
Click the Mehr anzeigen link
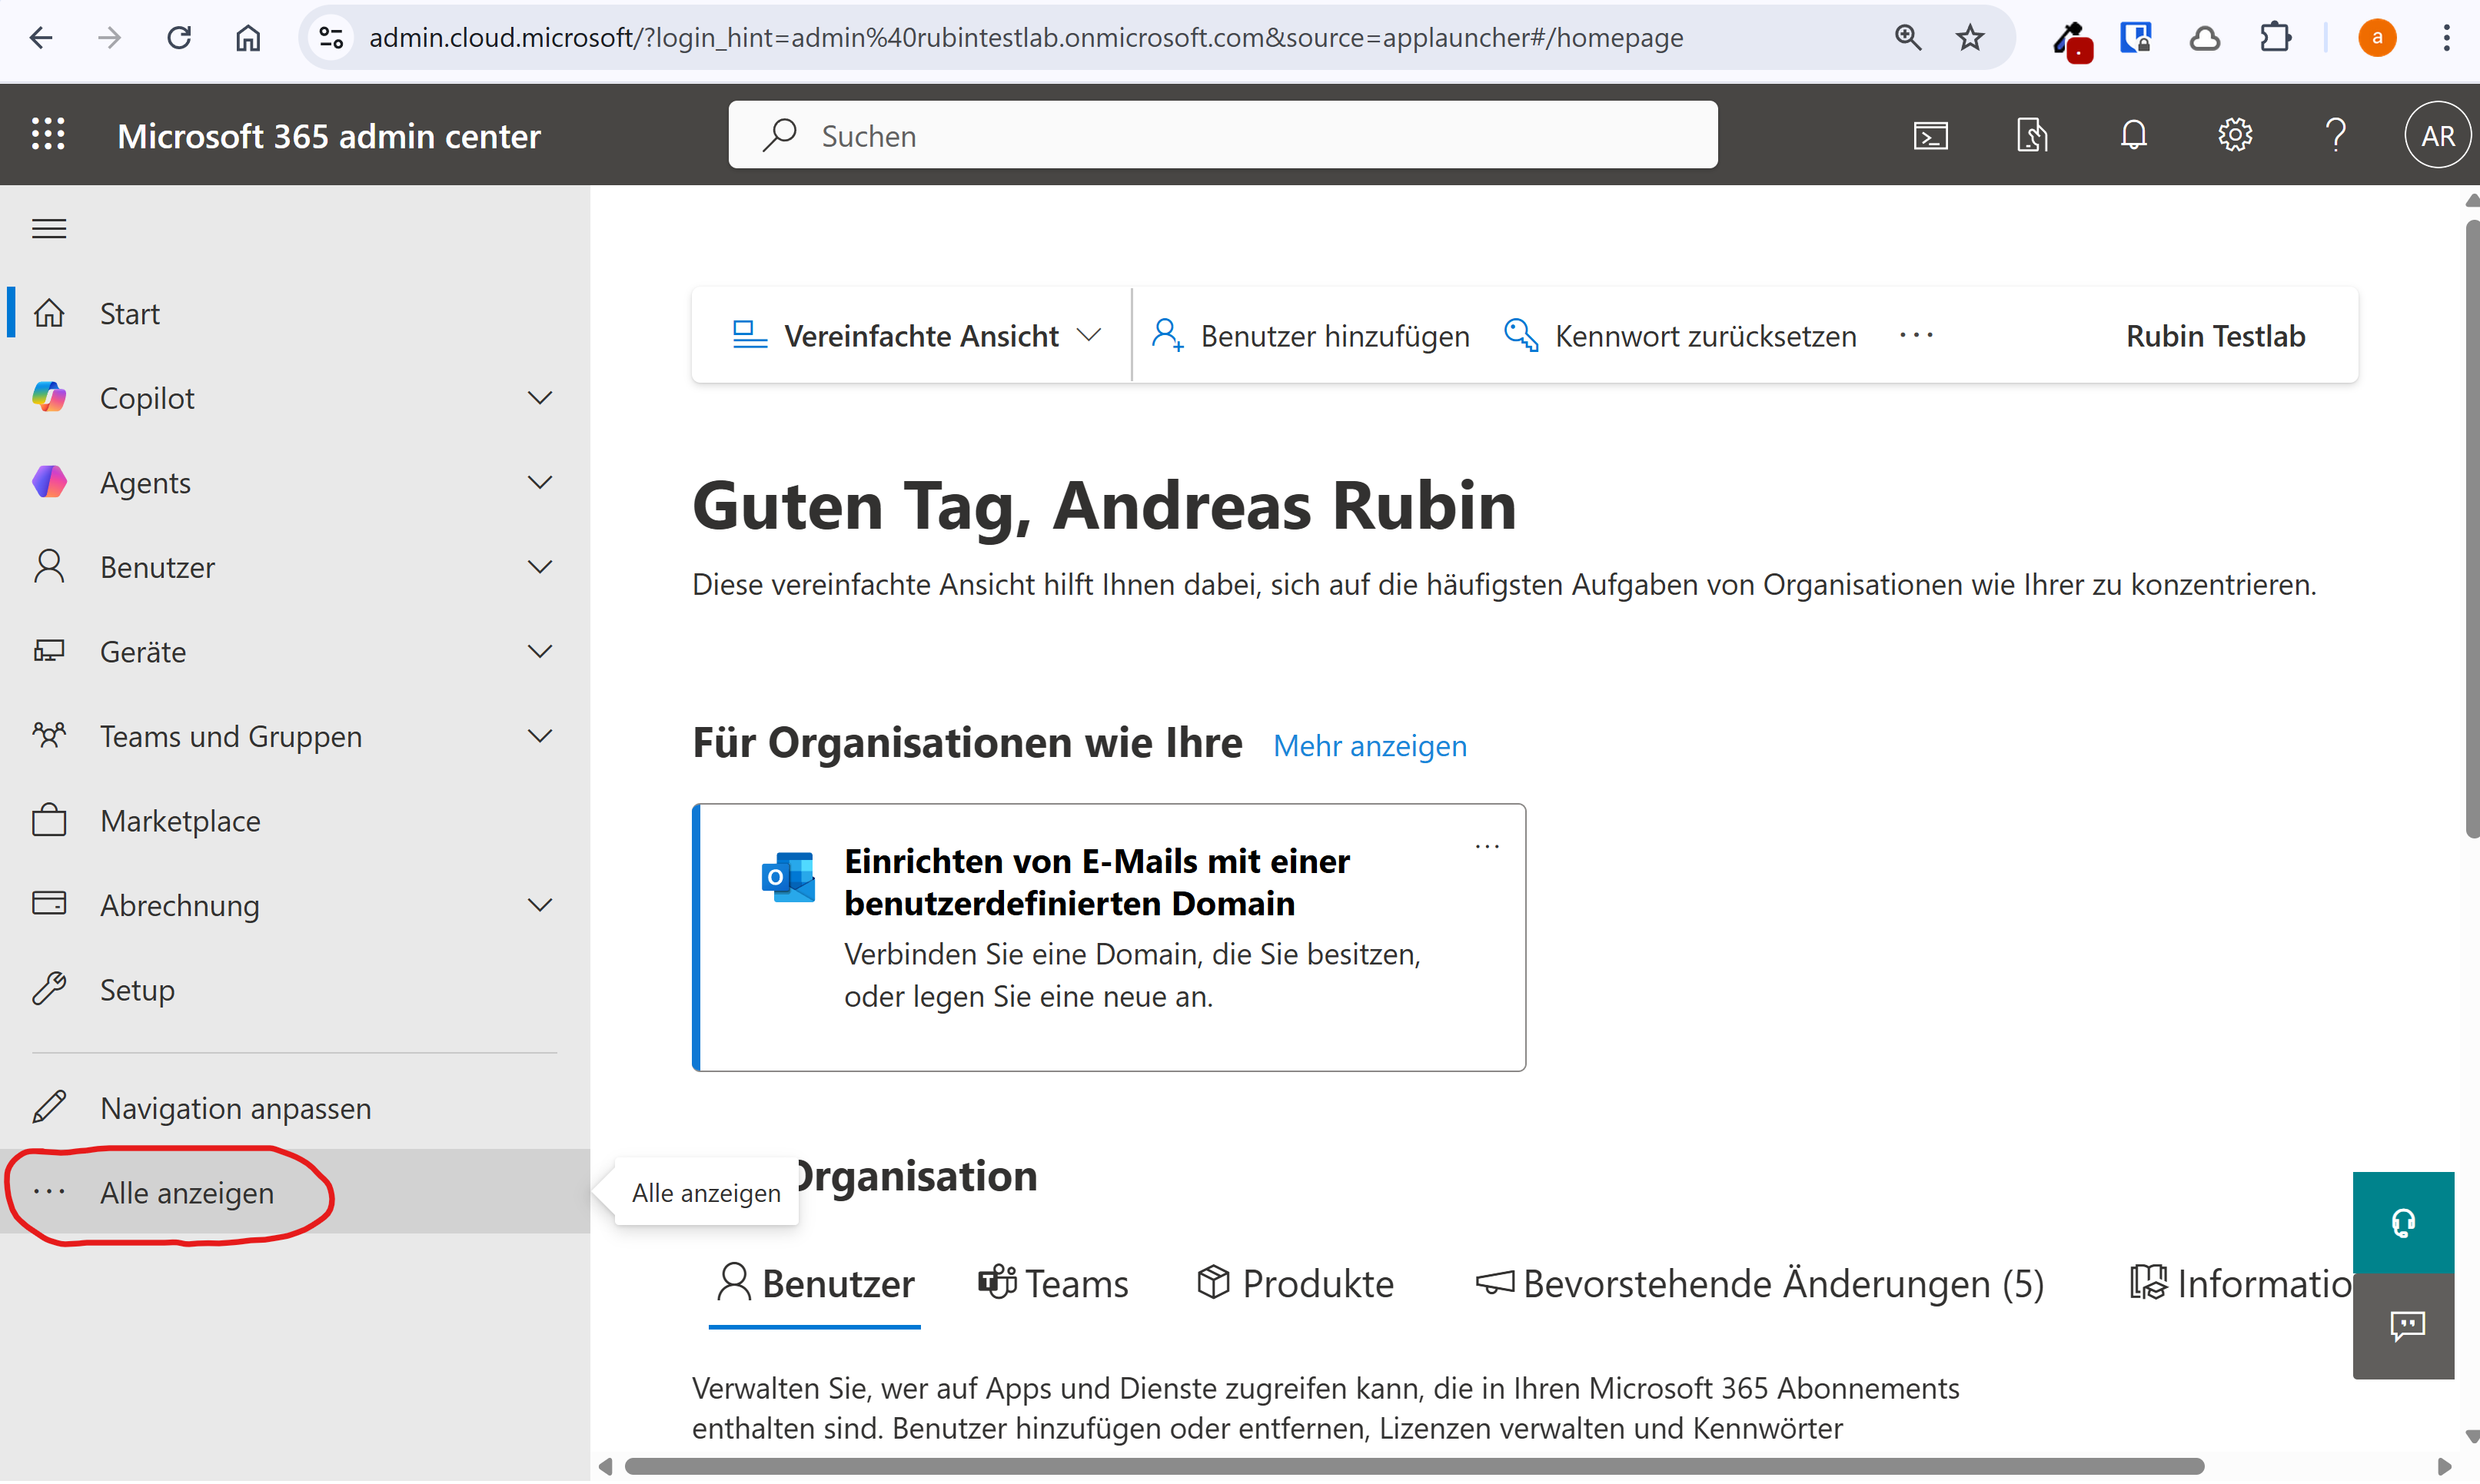tap(1369, 746)
